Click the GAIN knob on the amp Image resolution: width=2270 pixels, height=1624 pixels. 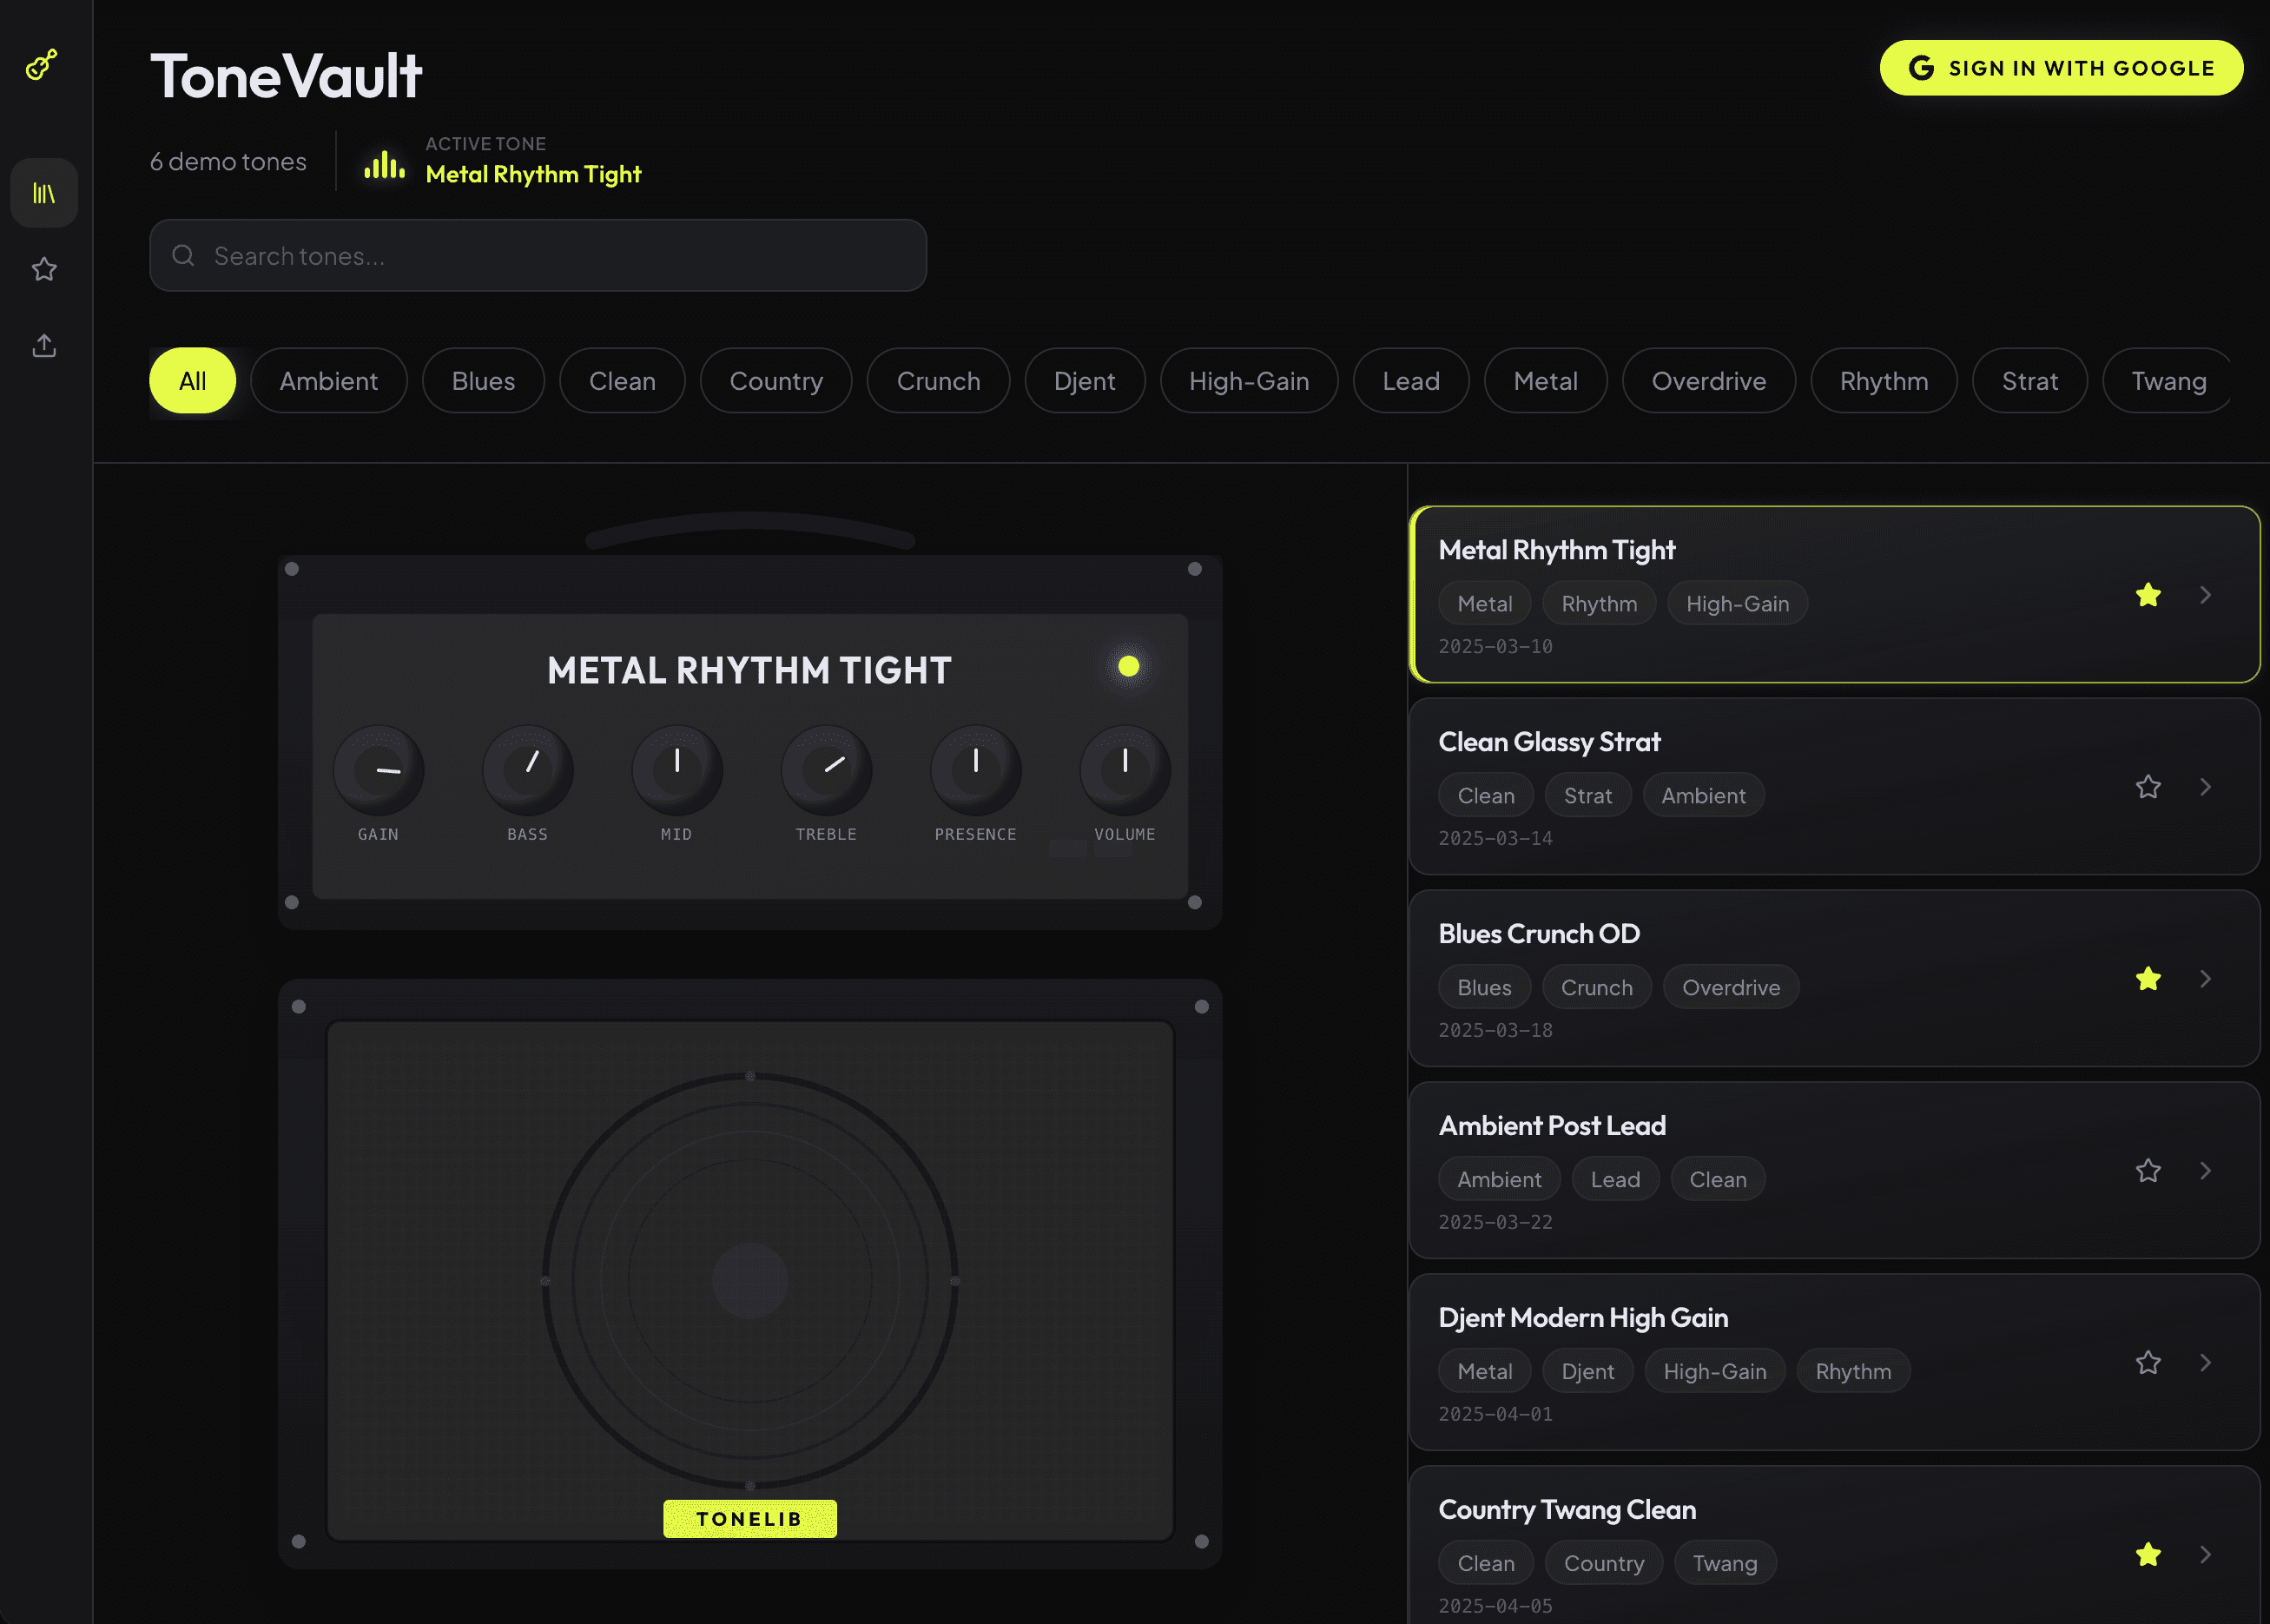378,770
